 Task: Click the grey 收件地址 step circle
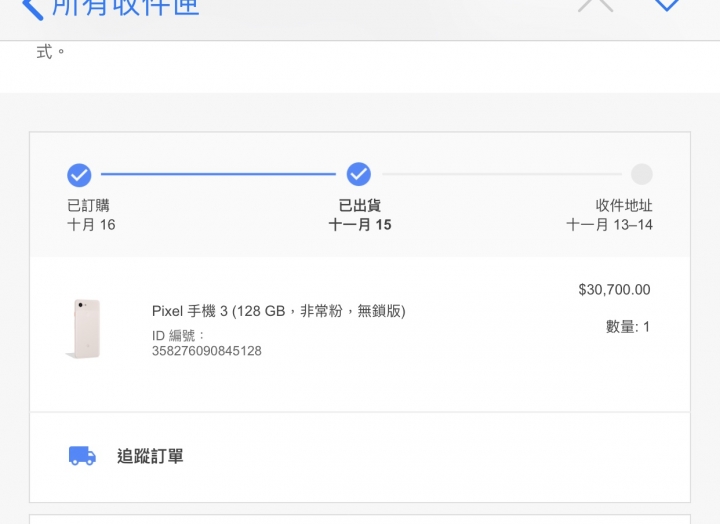641,174
